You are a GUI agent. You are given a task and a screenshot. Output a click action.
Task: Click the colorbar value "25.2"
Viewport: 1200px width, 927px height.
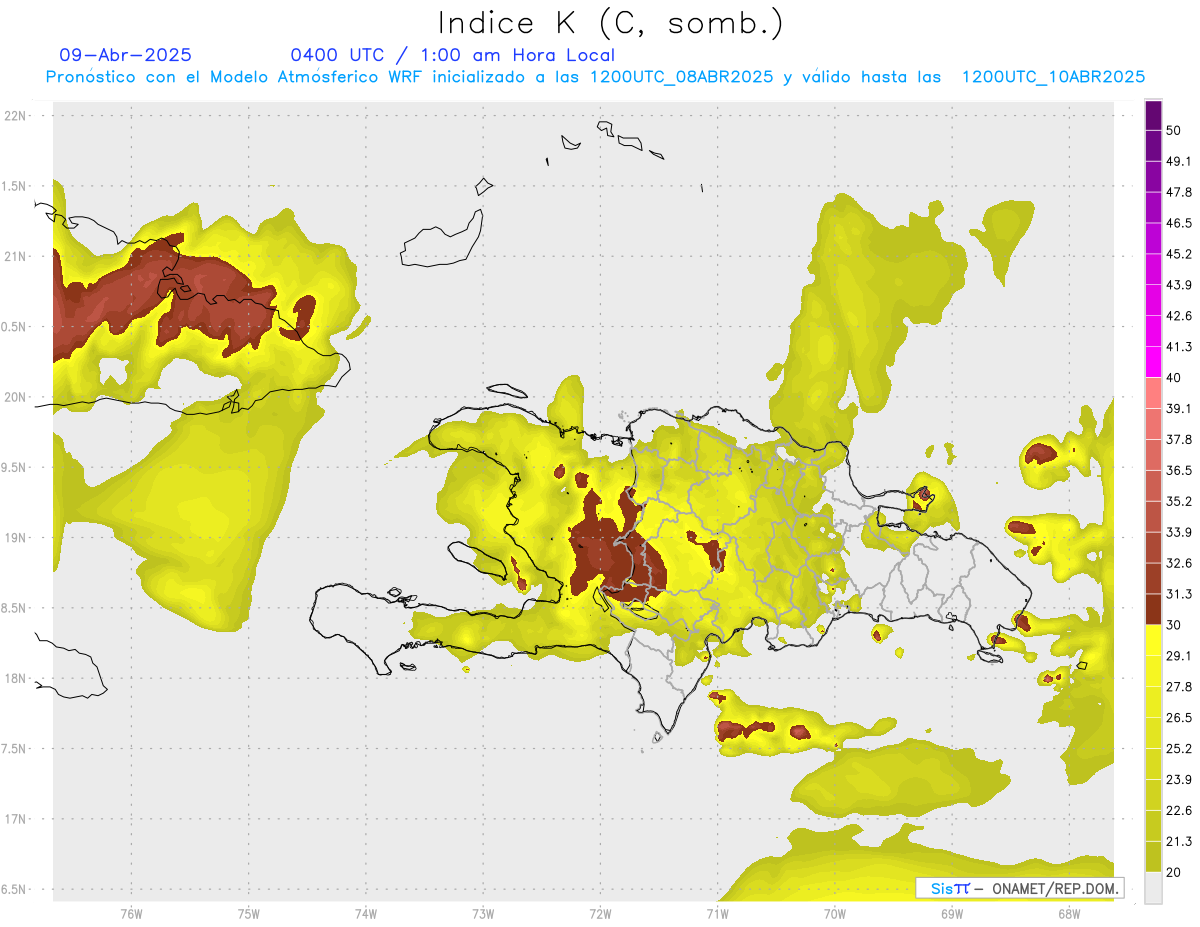coord(1178,749)
